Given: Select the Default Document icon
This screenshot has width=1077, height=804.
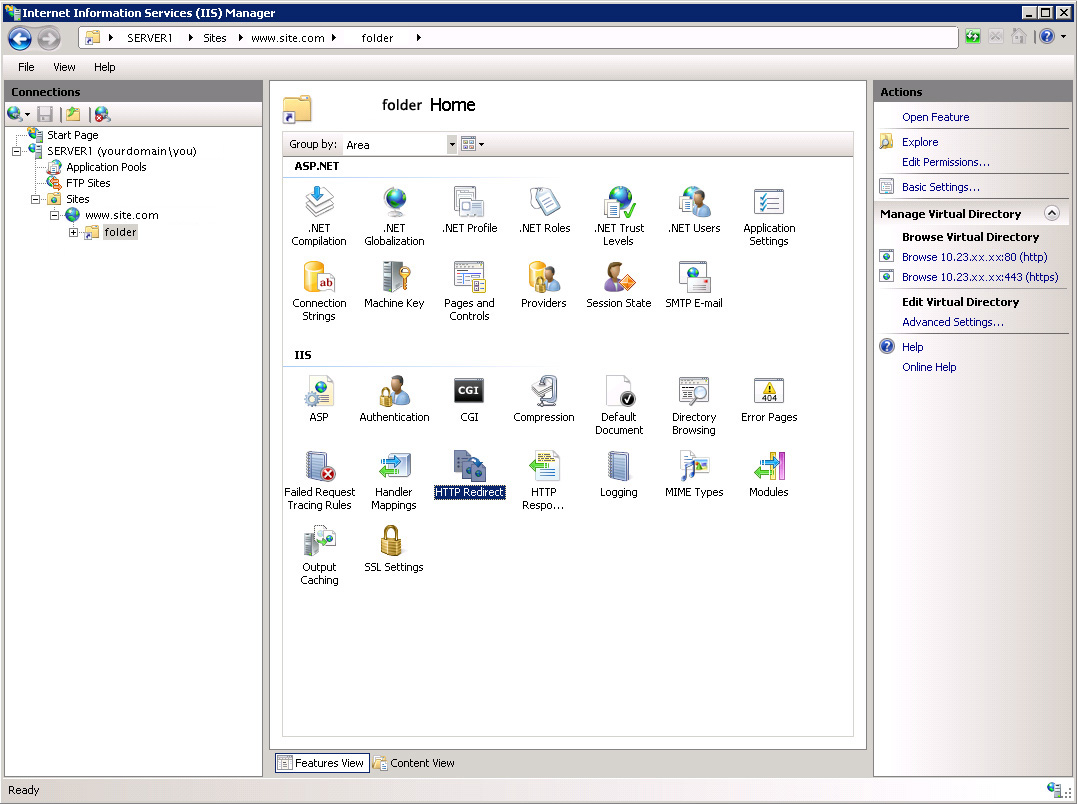Looking at the screenshot, I should [x=619, y=405].
